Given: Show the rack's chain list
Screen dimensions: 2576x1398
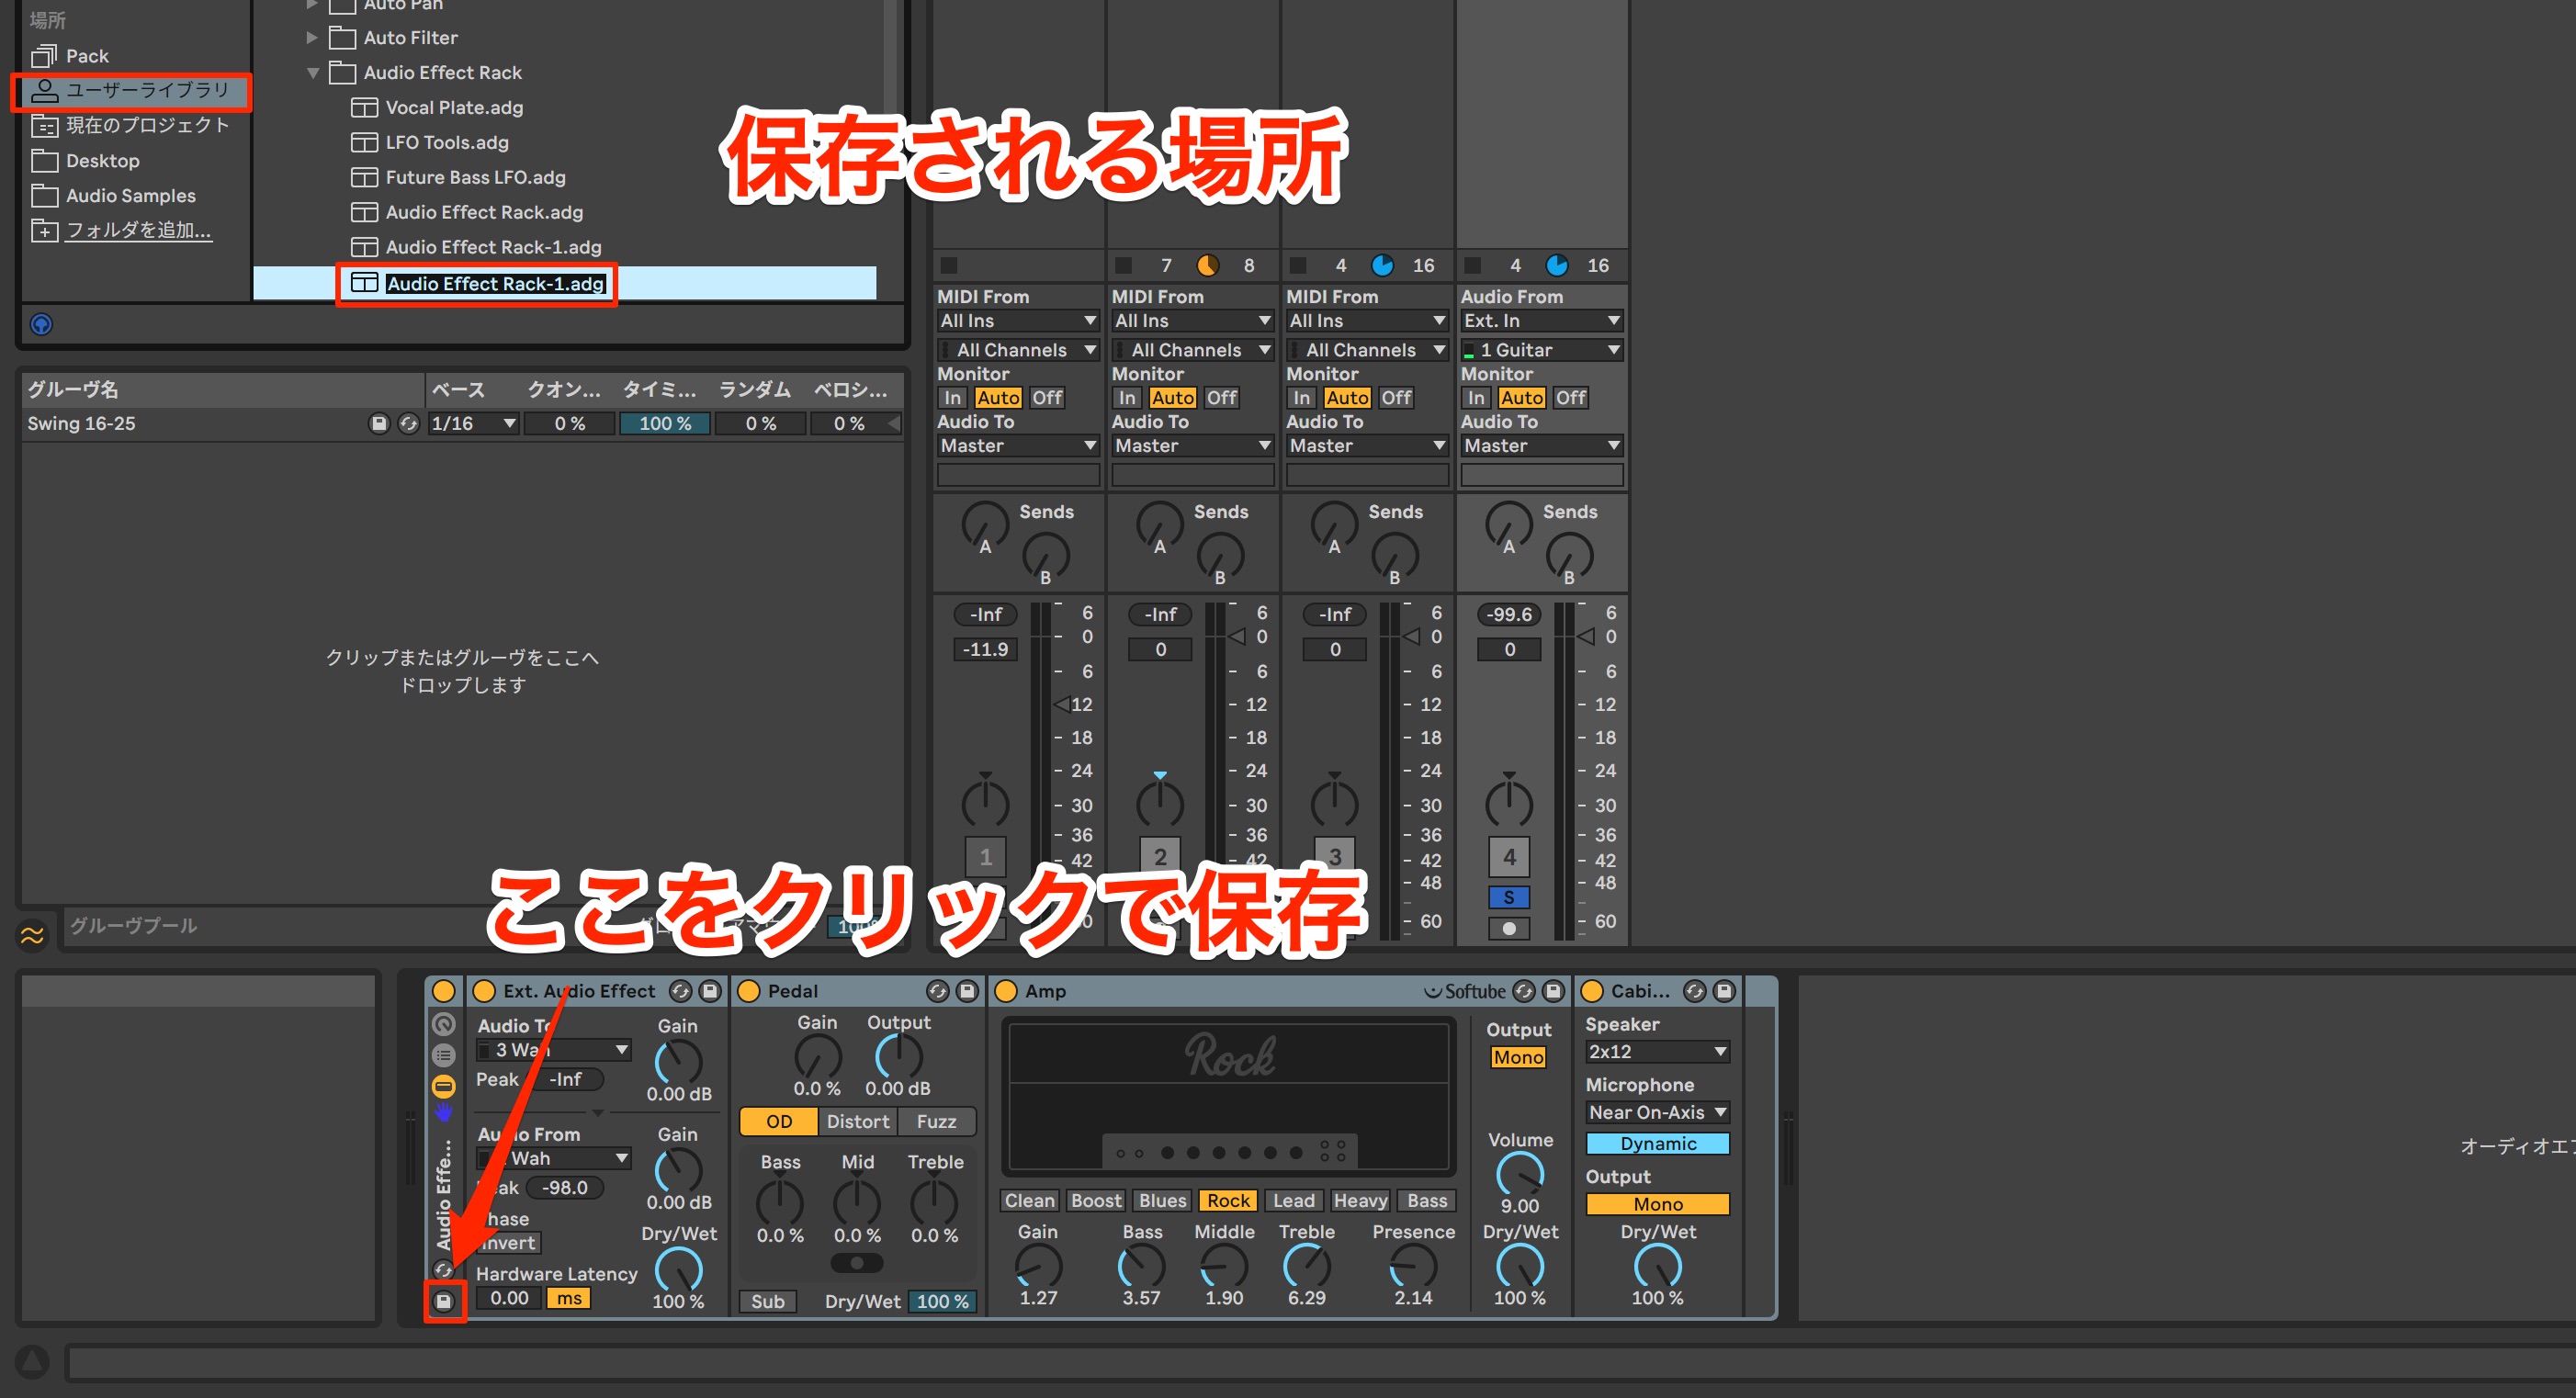Looking at the screenshot, I should 443,1055.
